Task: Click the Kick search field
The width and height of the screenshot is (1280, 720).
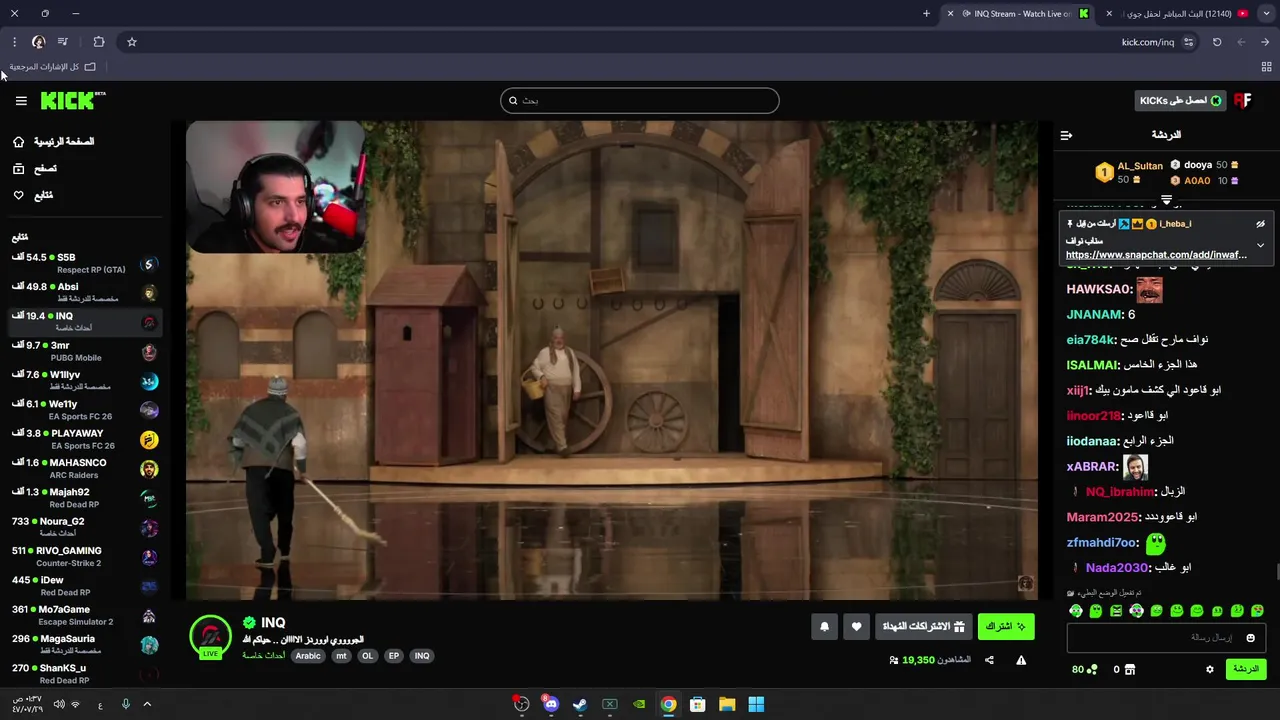Action: [x=640, y=100]
